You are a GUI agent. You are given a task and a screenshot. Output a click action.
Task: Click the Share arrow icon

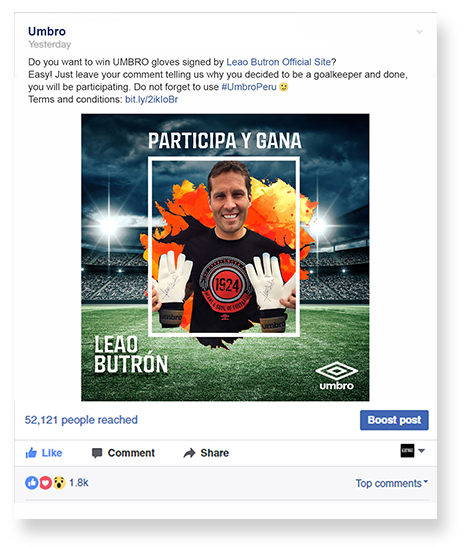click(189, 453)
